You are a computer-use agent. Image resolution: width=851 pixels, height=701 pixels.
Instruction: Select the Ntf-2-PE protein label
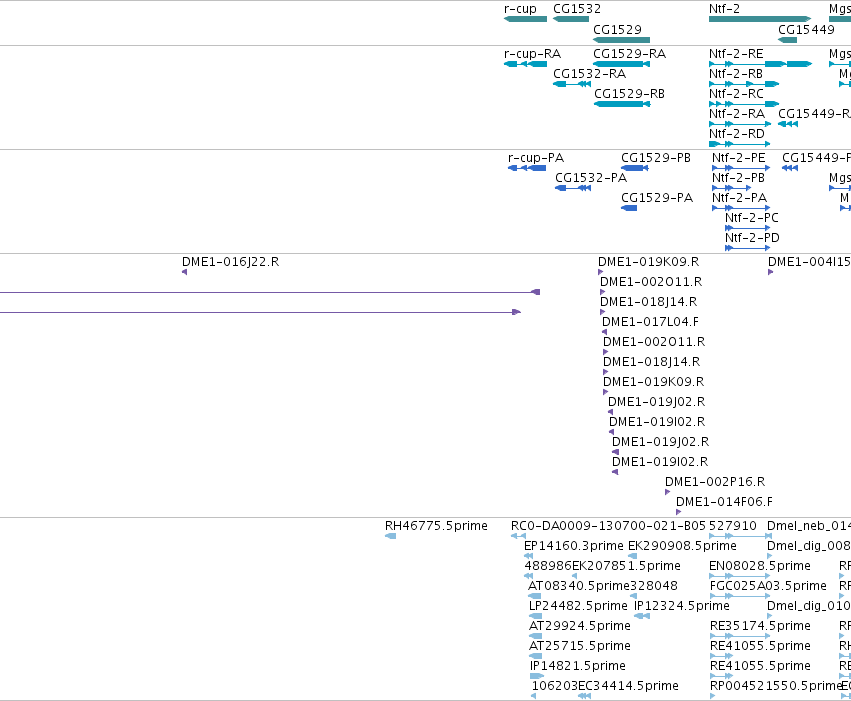point(739,158)
